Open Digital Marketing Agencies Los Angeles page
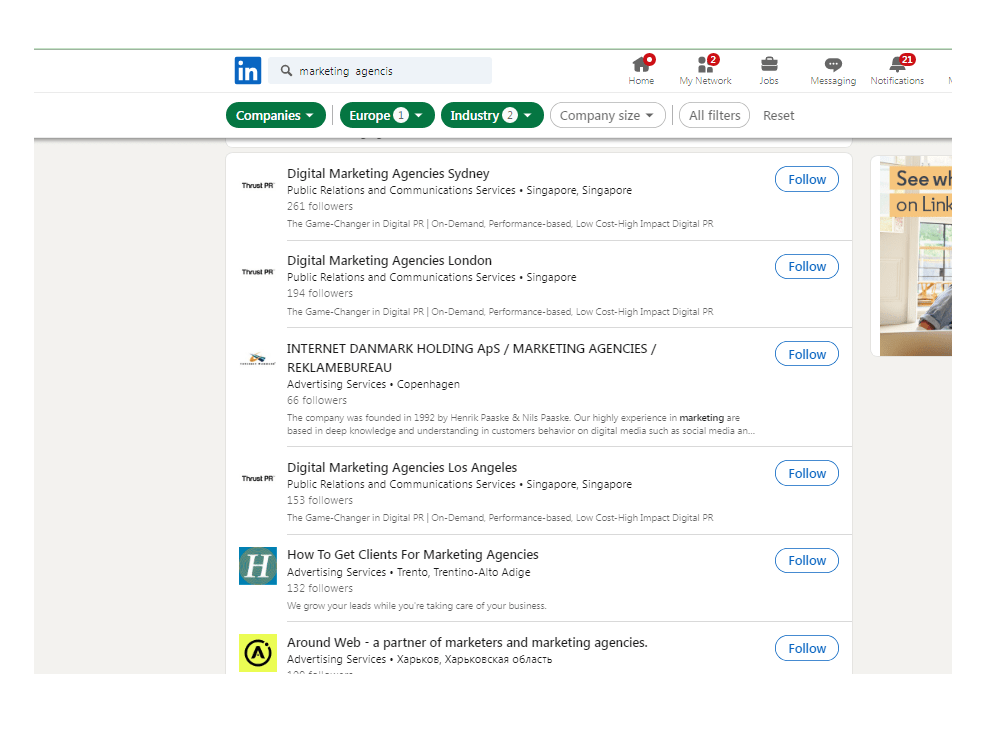 (402, 467)
